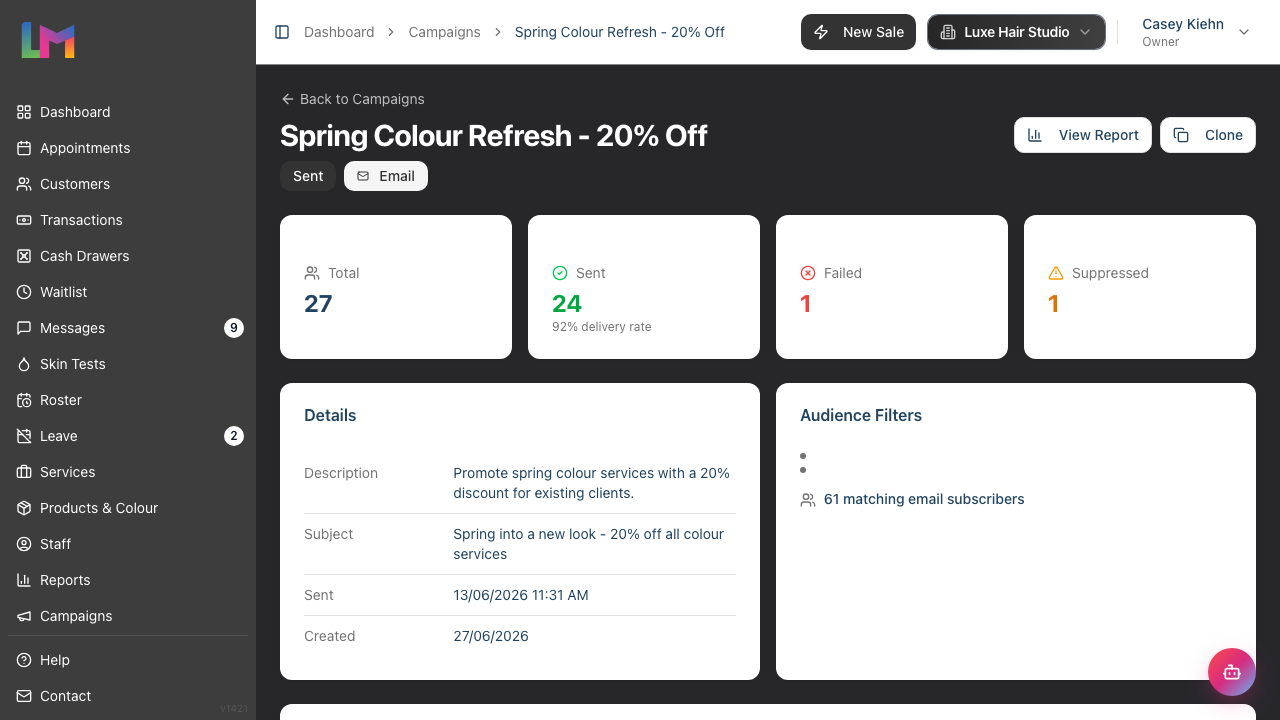This screenshot has height=720, width=1280.
Task: Click the Email channel badge
Action: 386,176
